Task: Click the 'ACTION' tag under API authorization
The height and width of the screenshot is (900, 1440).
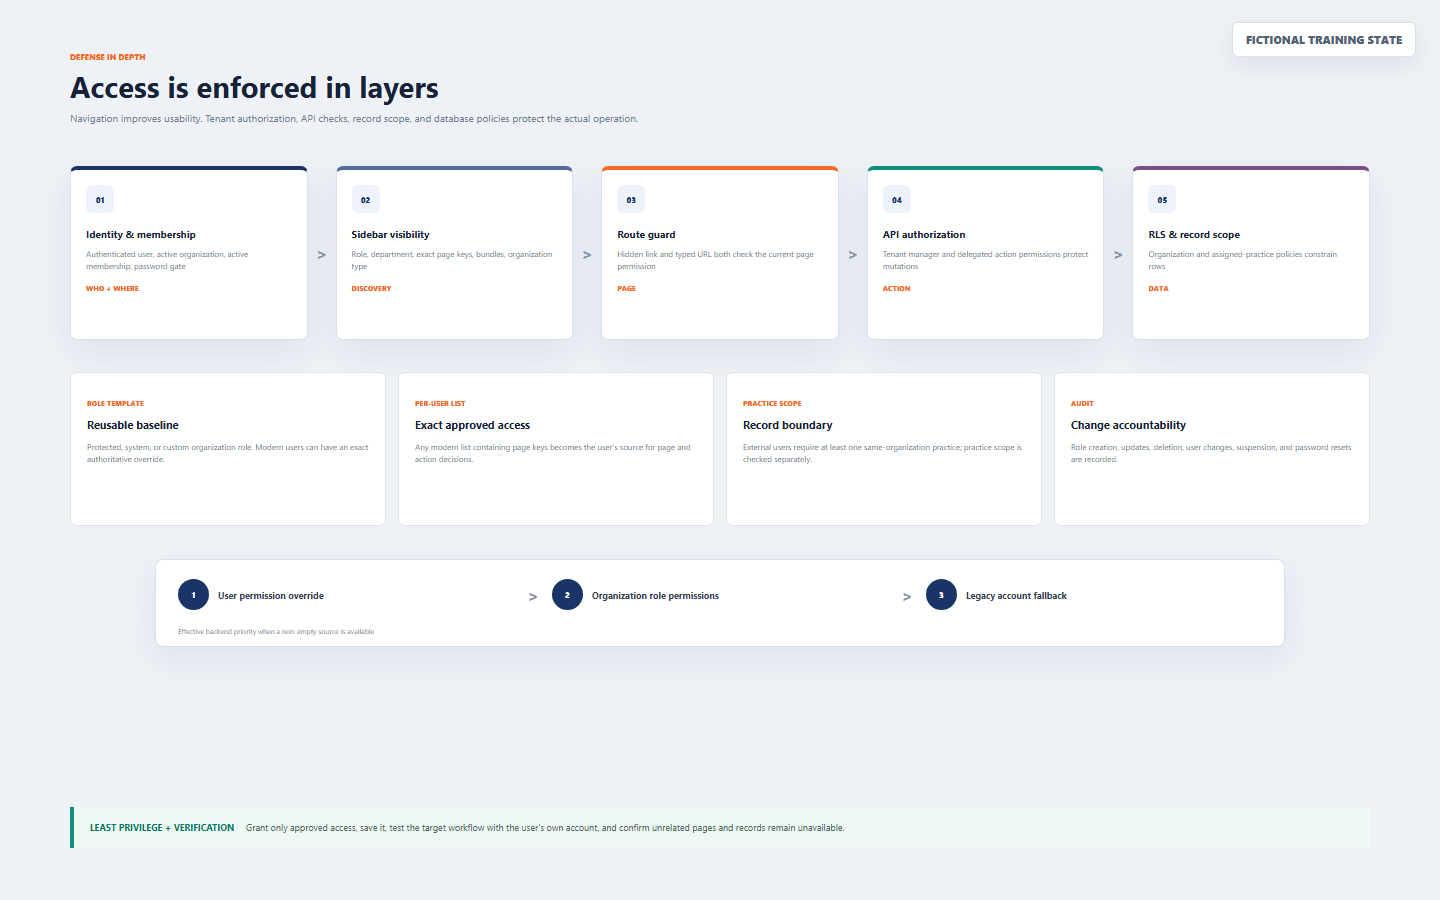Action: (x=896, y=289)
